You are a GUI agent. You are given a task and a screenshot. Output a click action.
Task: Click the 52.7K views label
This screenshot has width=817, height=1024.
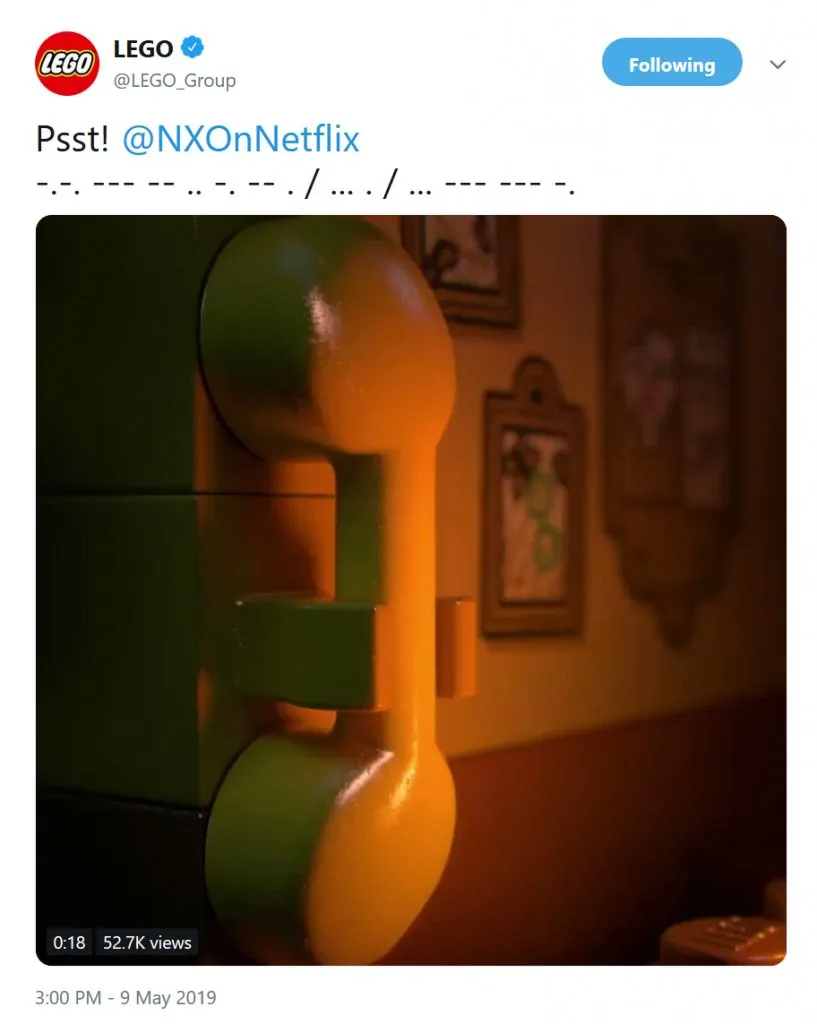pos(147,942)
